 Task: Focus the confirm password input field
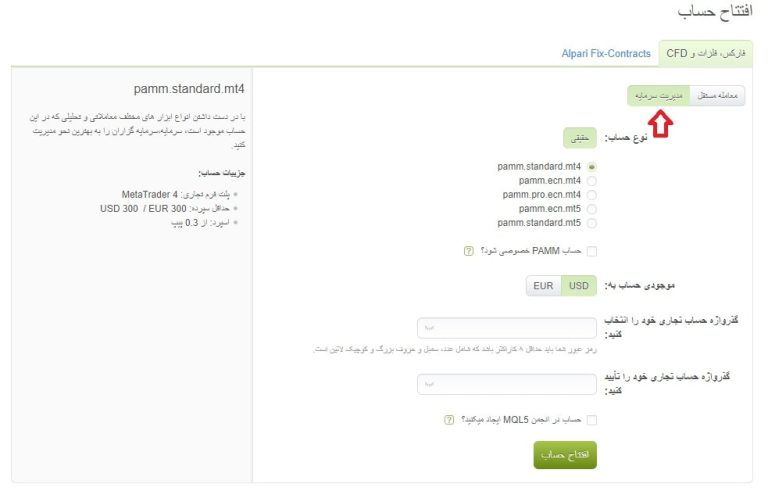point(507,384)
